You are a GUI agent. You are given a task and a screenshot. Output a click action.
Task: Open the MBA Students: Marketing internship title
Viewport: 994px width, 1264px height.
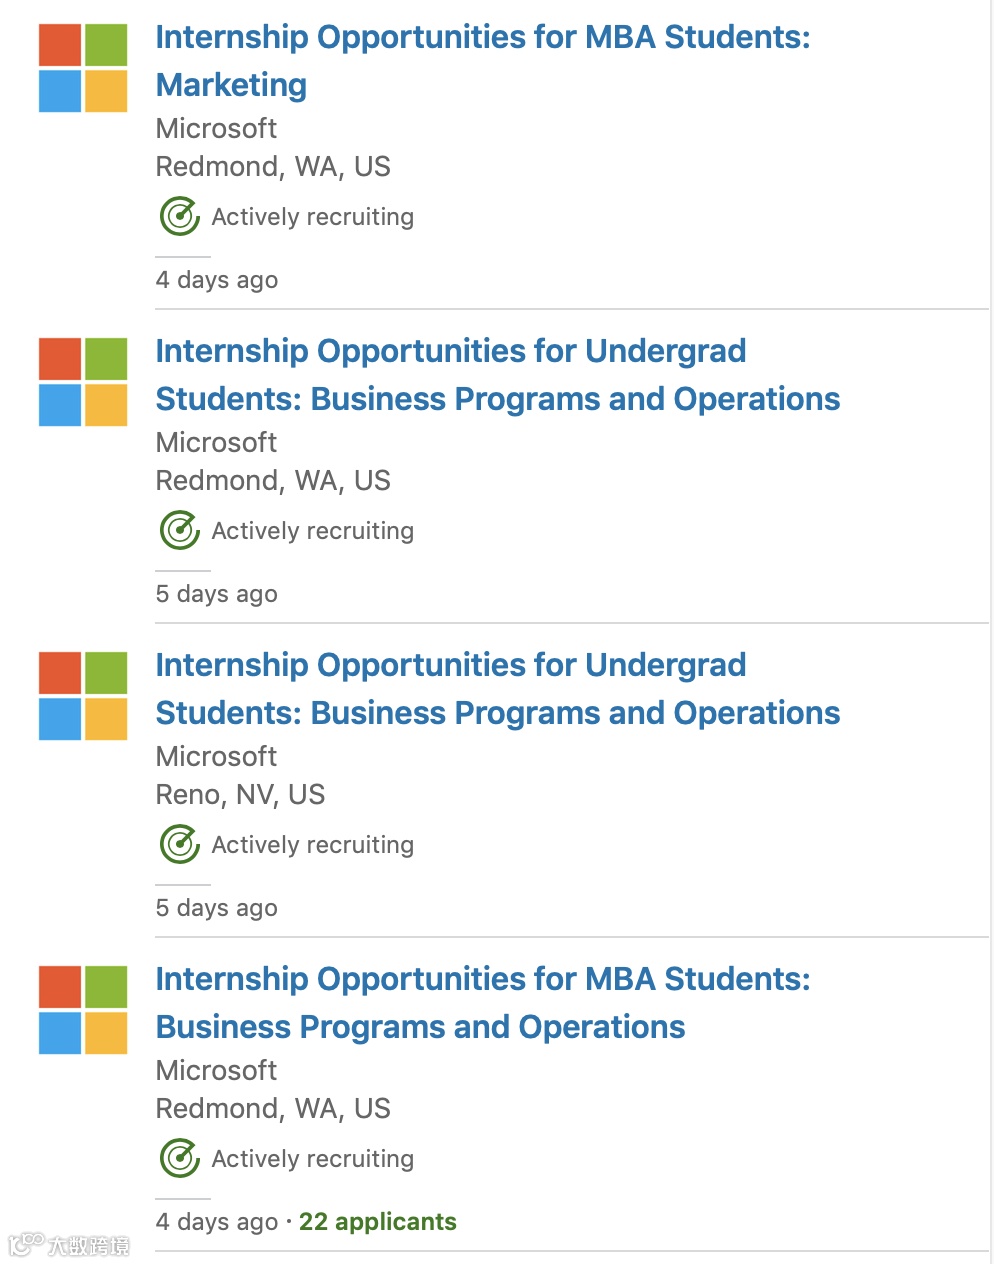(482, 61)
